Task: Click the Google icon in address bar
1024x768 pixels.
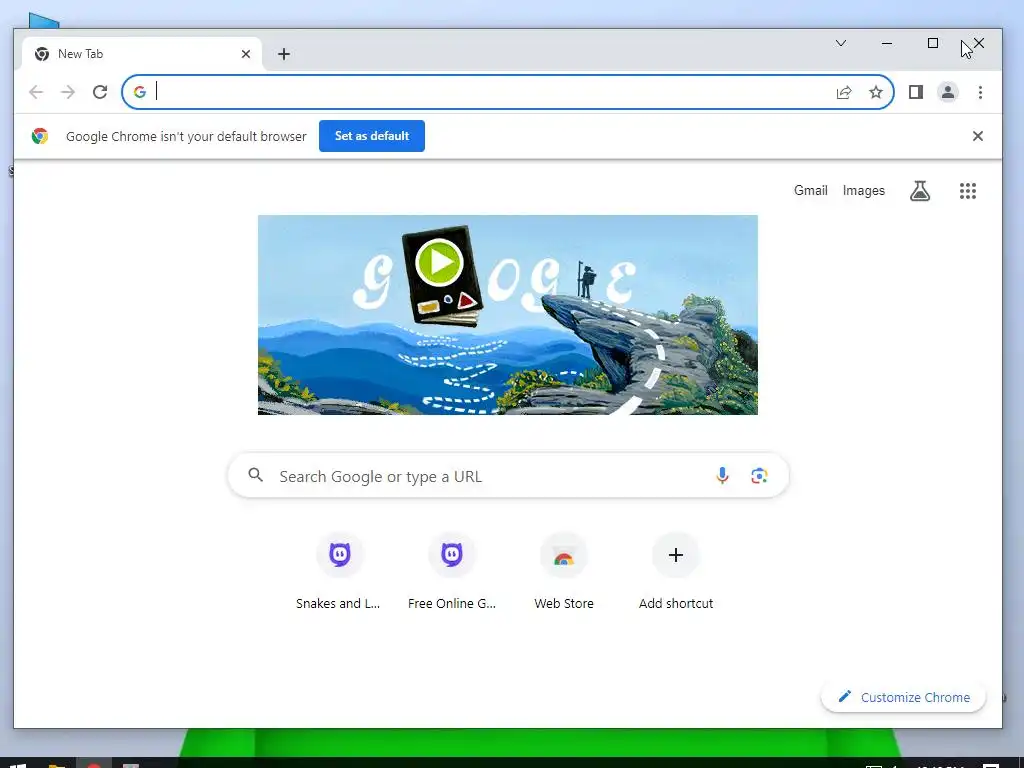Action: [140, 92]
